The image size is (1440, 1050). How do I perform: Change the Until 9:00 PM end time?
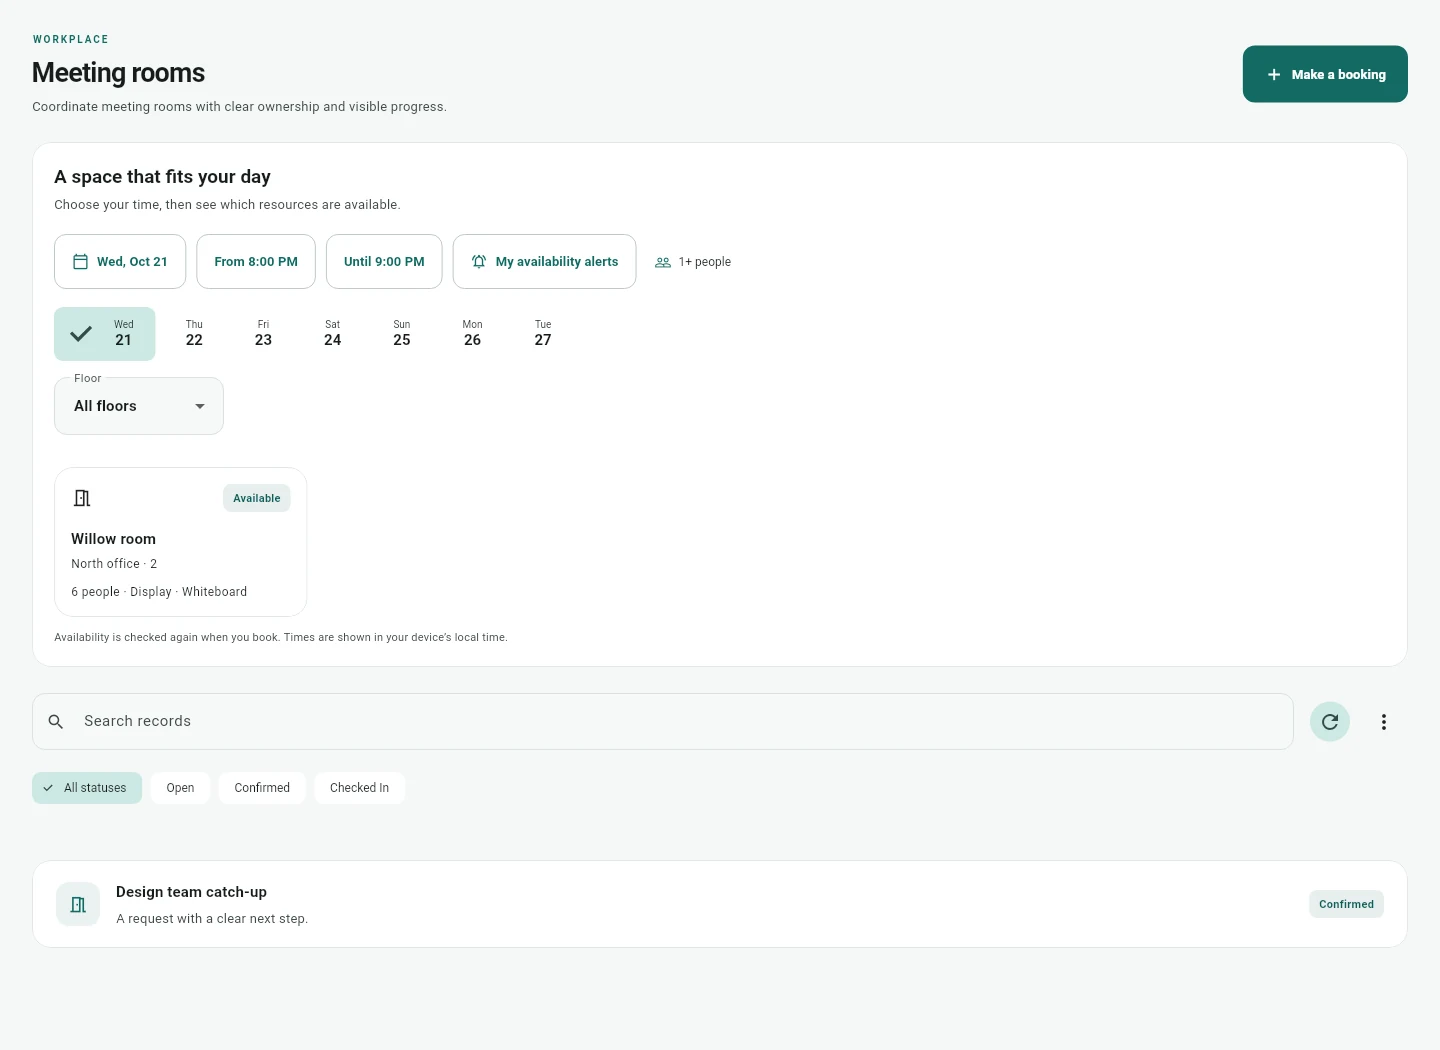pos(384,262)
